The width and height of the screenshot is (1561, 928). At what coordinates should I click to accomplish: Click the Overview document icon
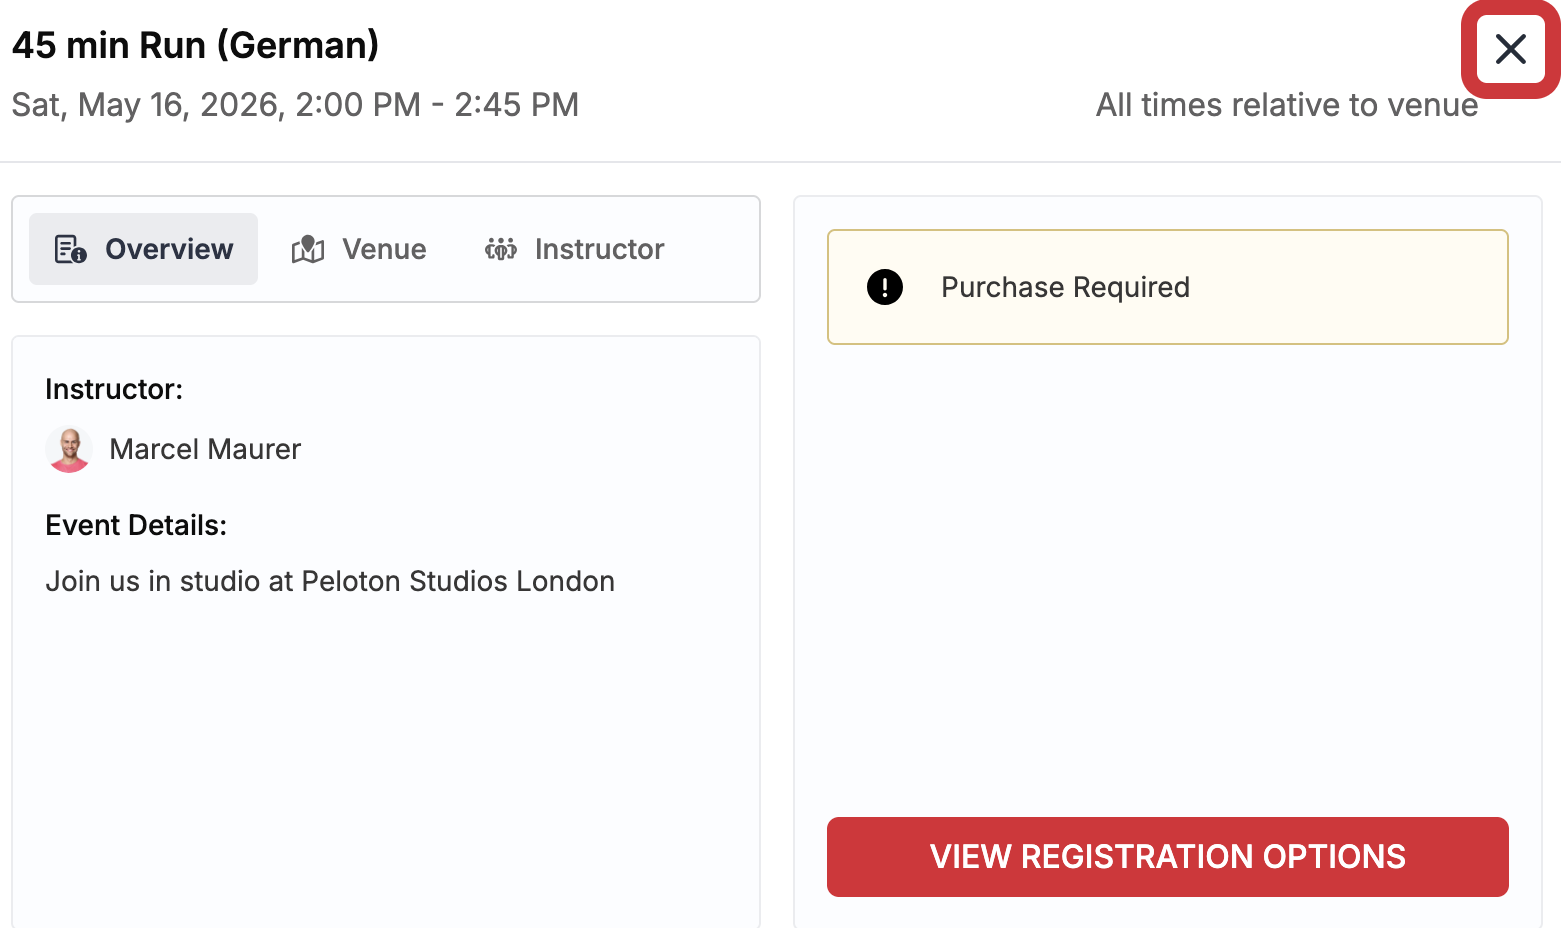click(70, 249)
